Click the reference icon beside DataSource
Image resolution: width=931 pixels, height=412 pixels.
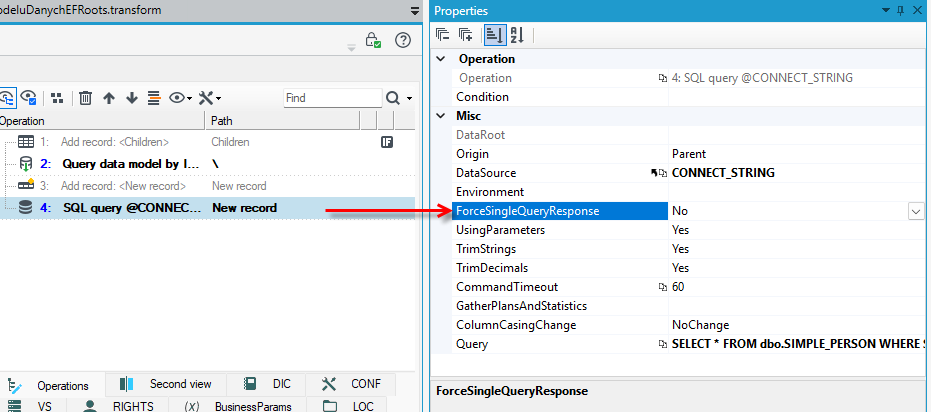pos(655,173)
